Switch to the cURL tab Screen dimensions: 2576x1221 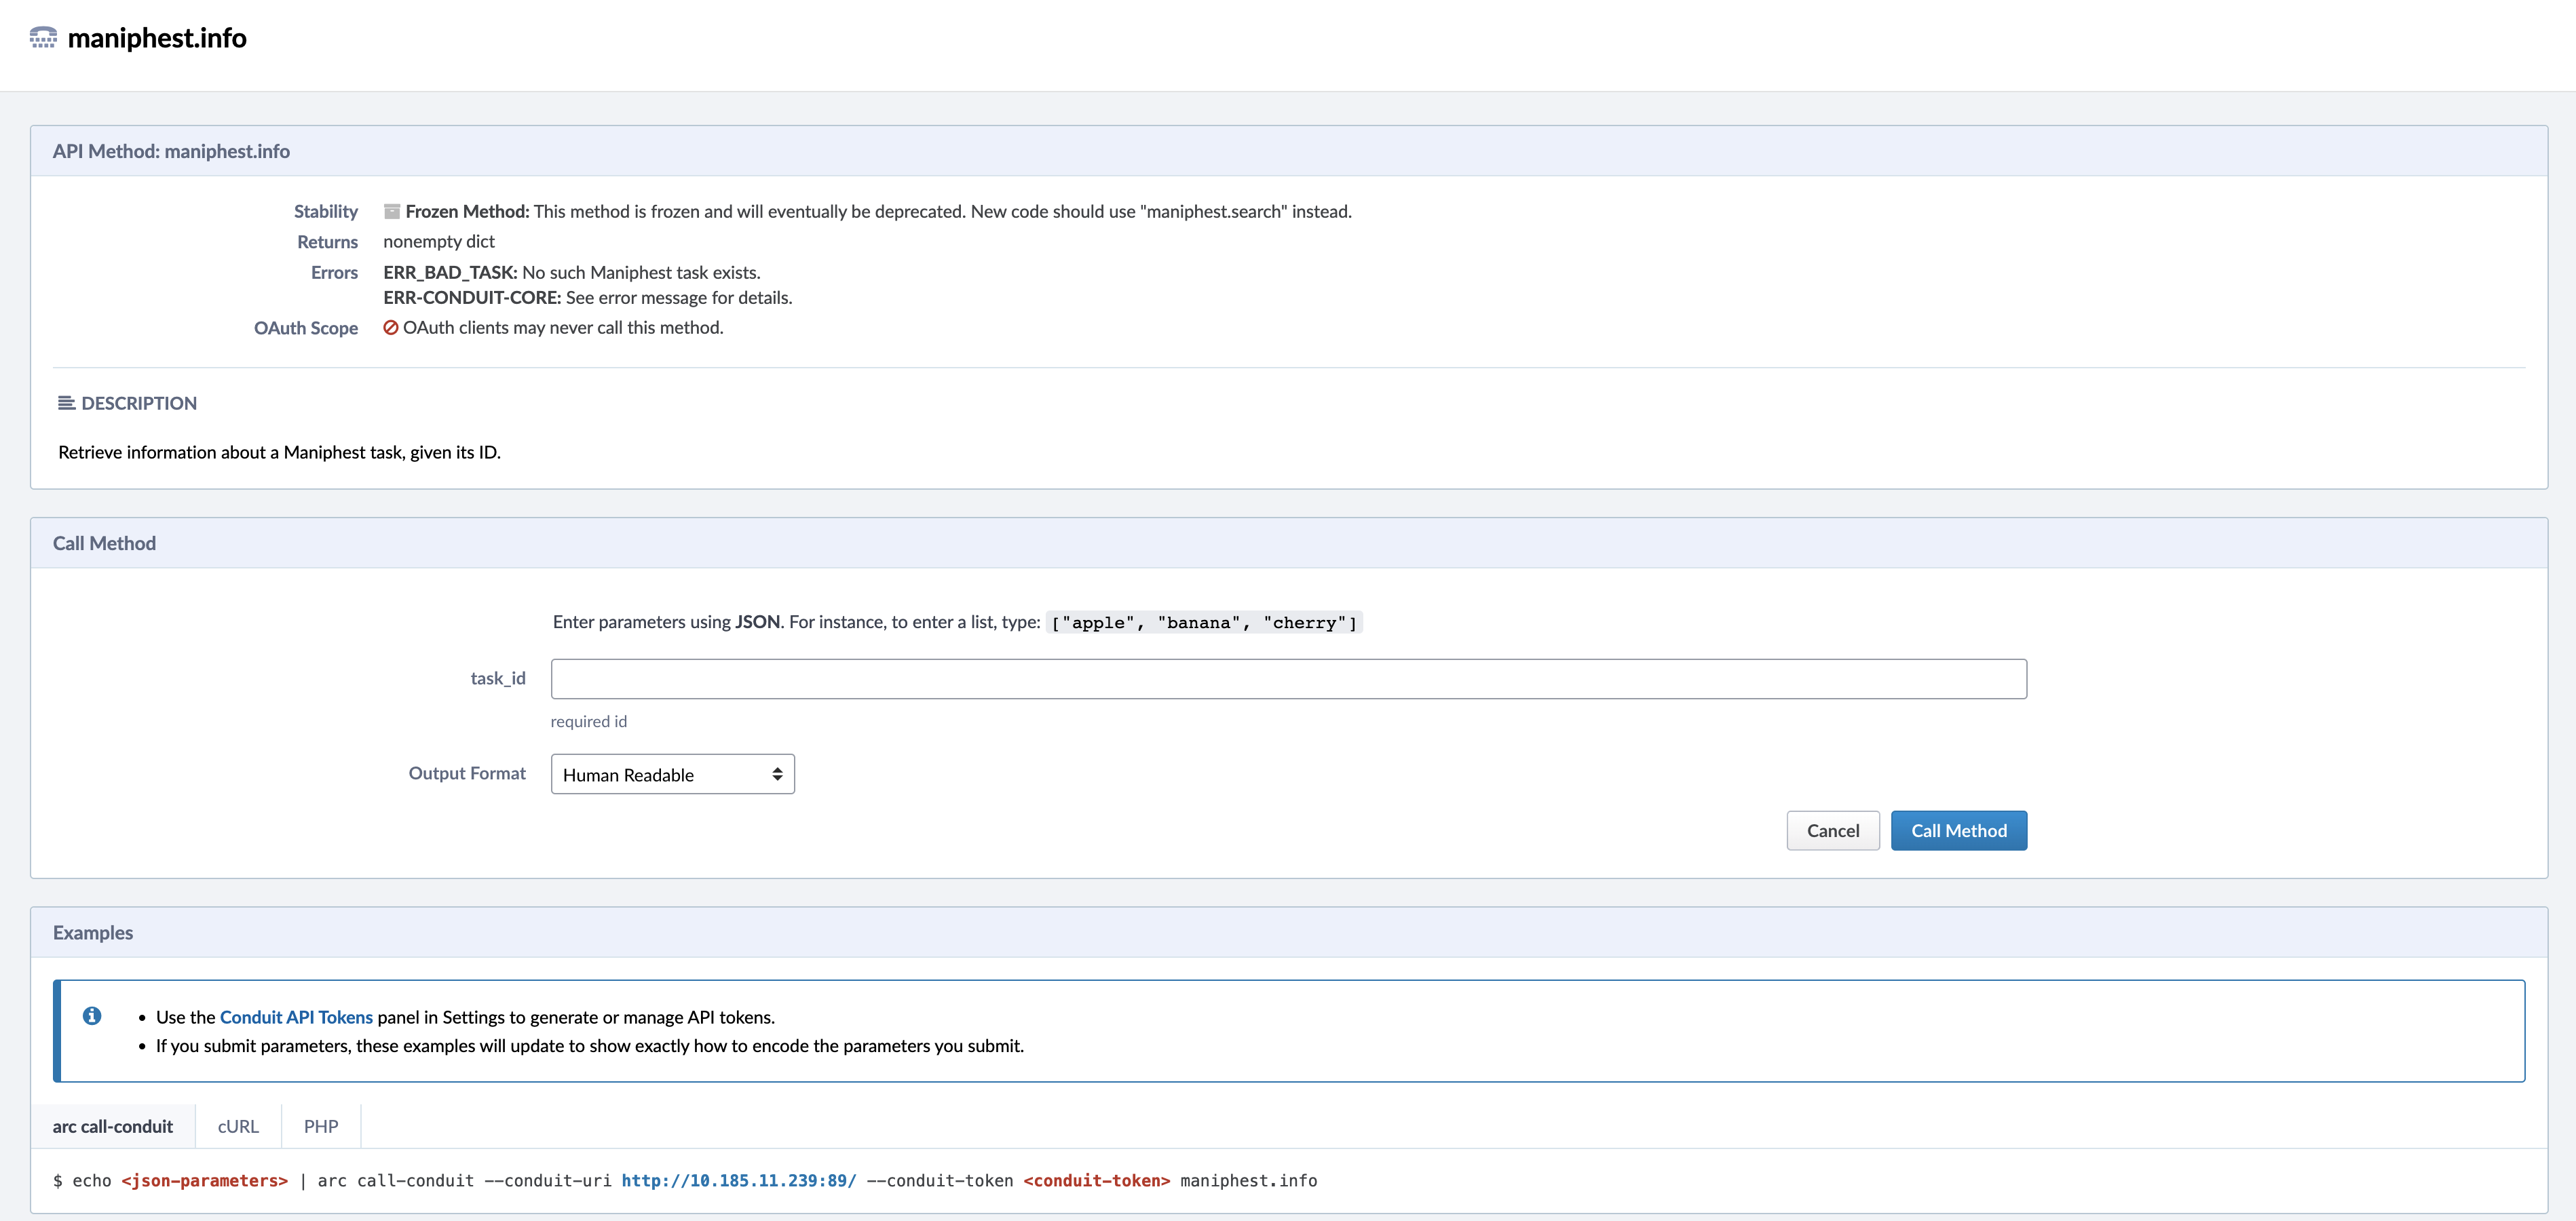[x=237, y=1126]
